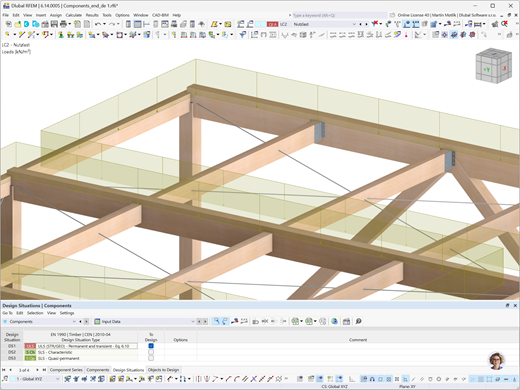
Task: Click the Print icon in toolbar
Action: point(63,24)
